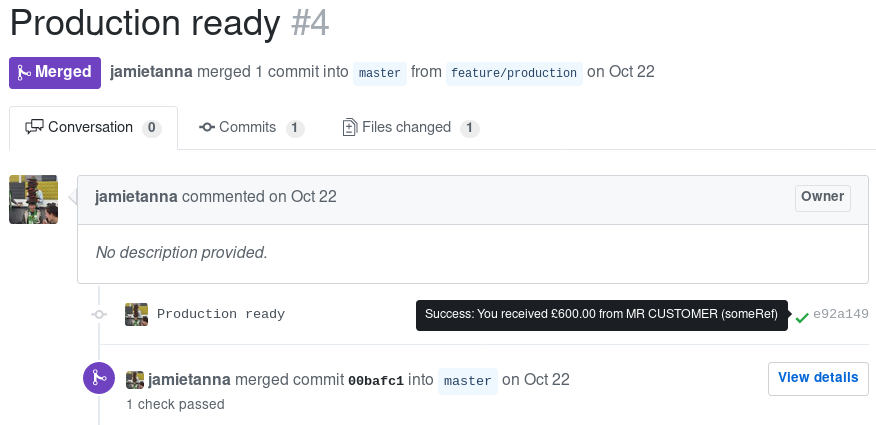Click small avatar beside Production ready commit
Screen dimensions: 876x425
(136, 314)
